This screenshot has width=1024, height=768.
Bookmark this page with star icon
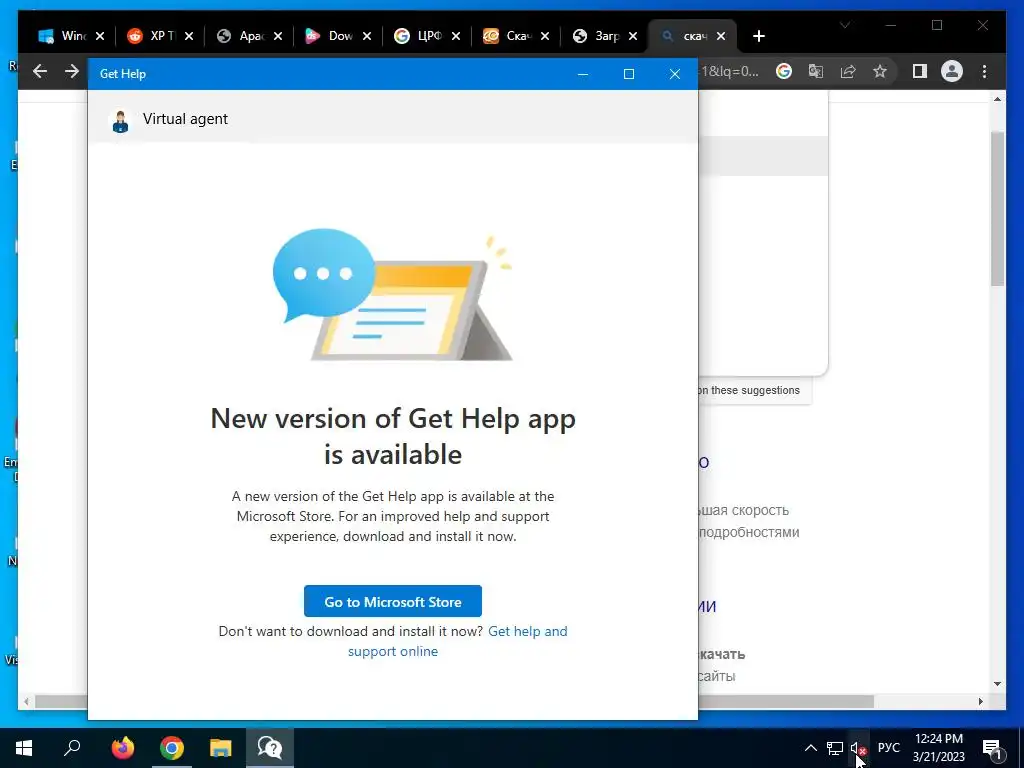tap(880, 71)
